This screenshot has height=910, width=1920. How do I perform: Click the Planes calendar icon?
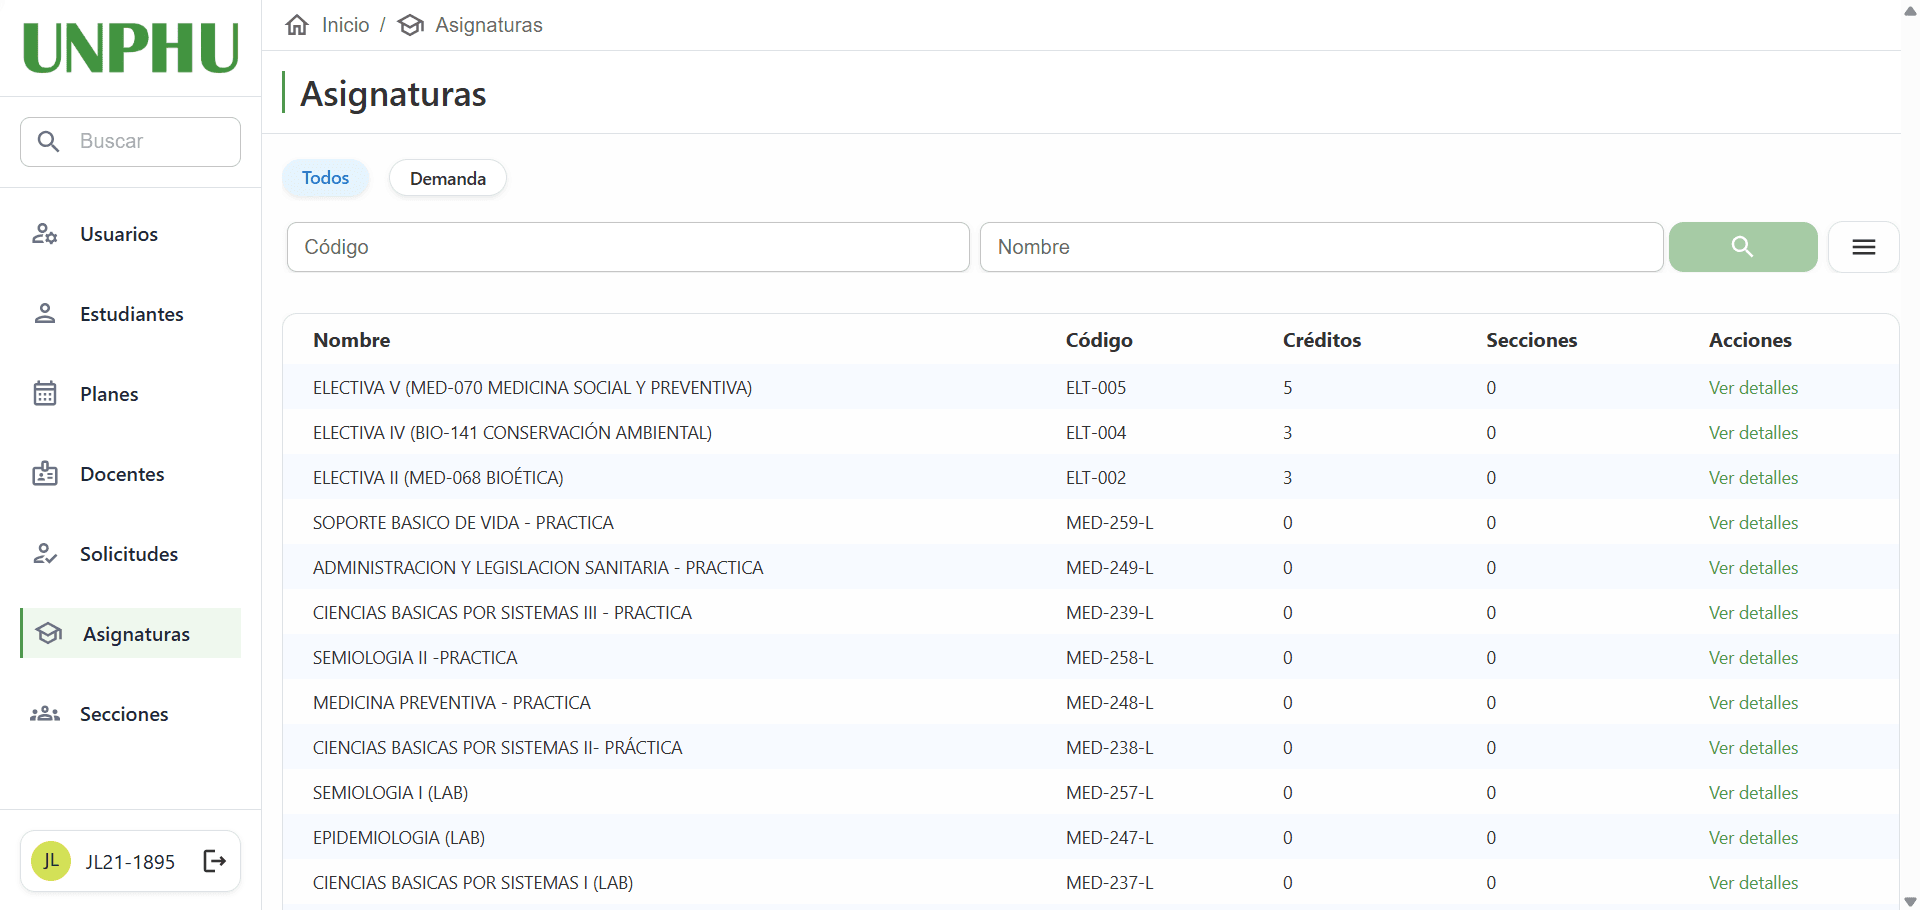tap(45, 393)
